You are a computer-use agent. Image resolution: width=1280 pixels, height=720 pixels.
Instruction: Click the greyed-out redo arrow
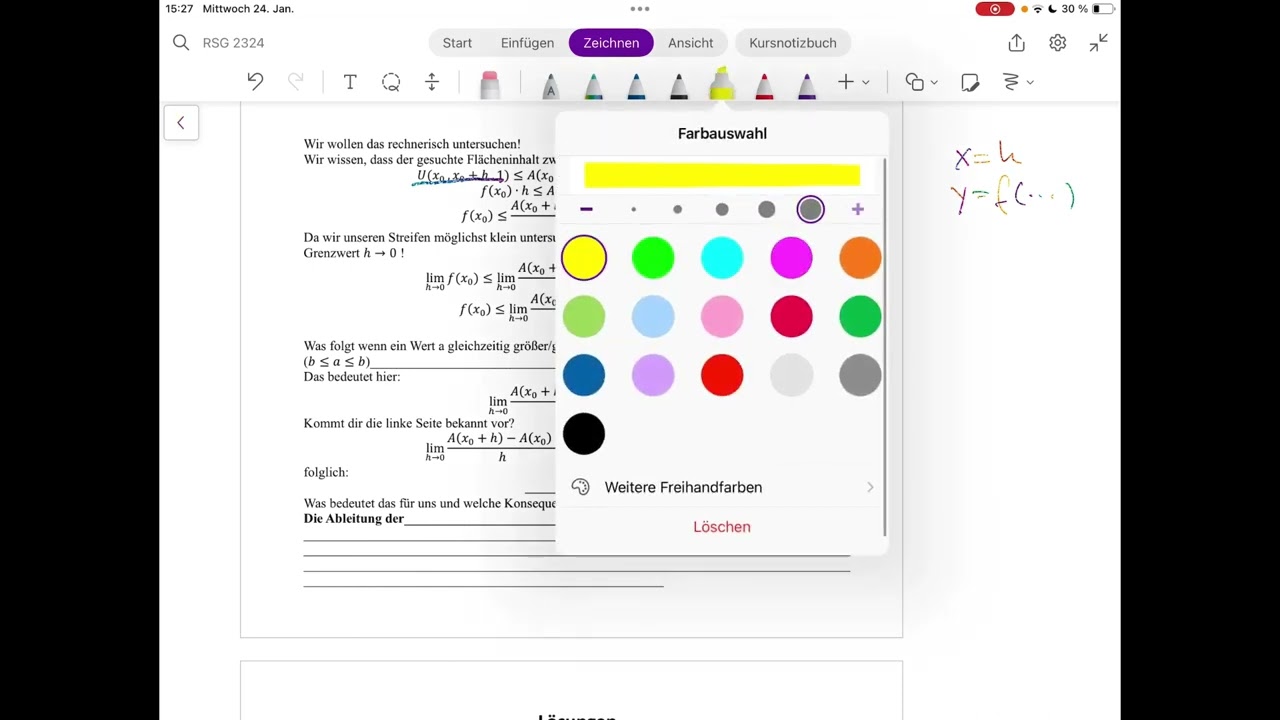(295, 82)
